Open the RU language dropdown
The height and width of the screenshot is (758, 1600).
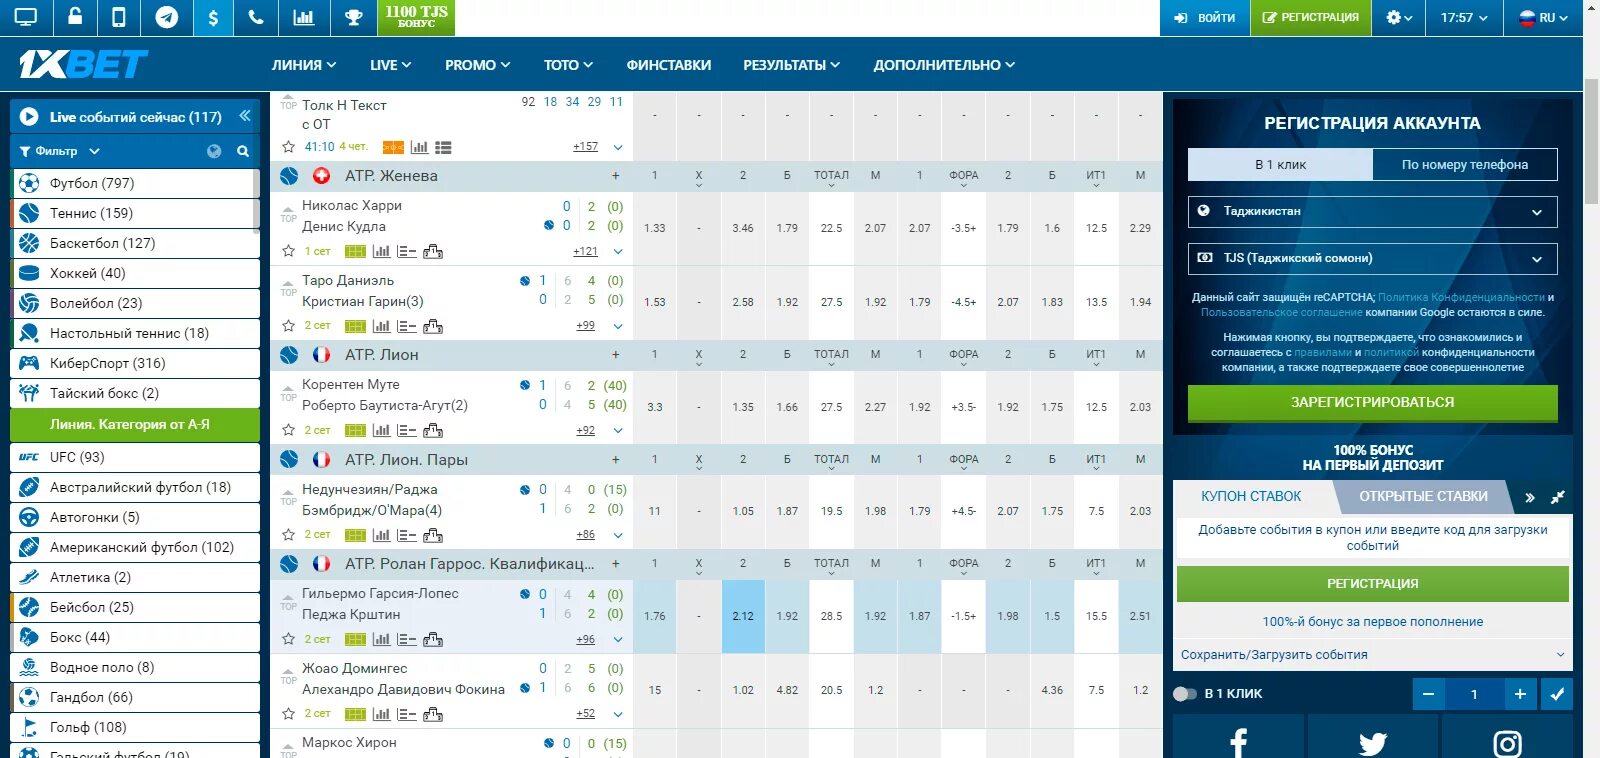pyautogui.click(x=1544, y=17)
